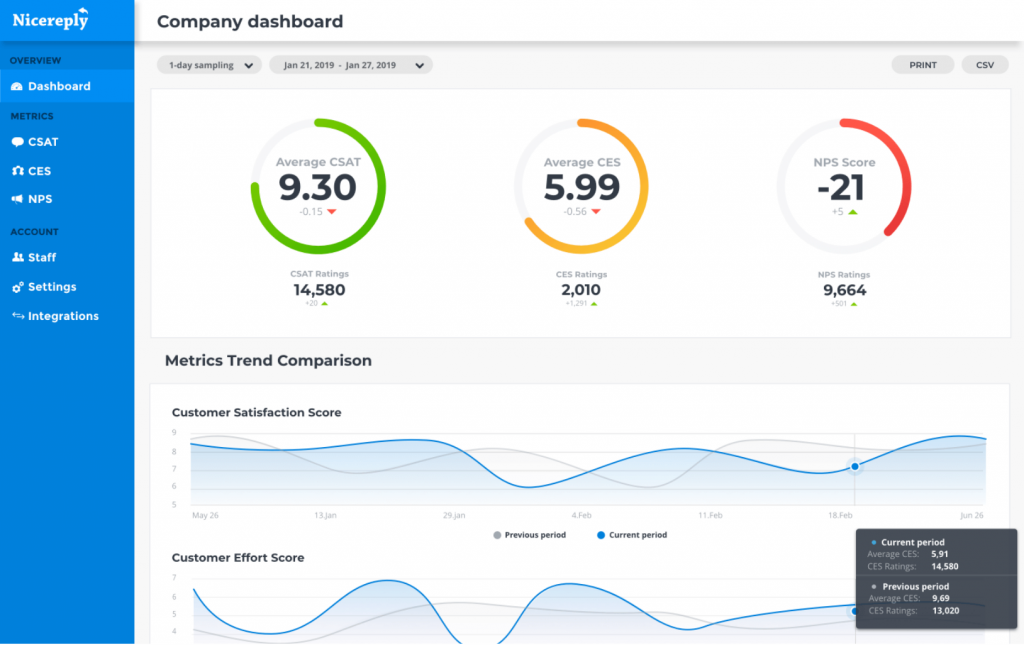The width and height of the screenshot is (1024, 645).
Task: Click the 18.Feb data point on satisfaction chart
Action: (x=855, y=466)
